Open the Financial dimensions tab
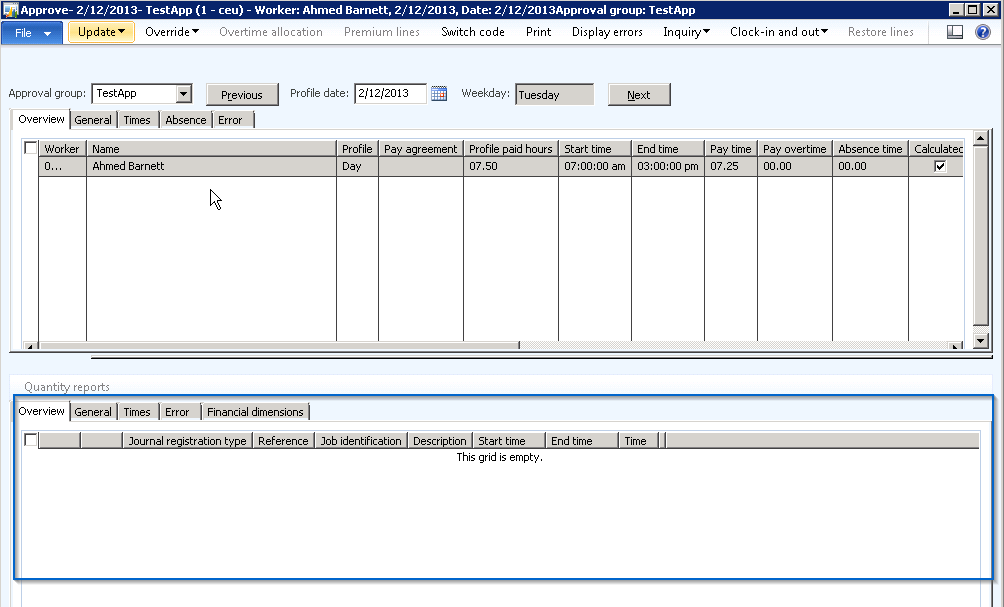This screenshot has height=607, width=1004. click(x=255, y=412)
